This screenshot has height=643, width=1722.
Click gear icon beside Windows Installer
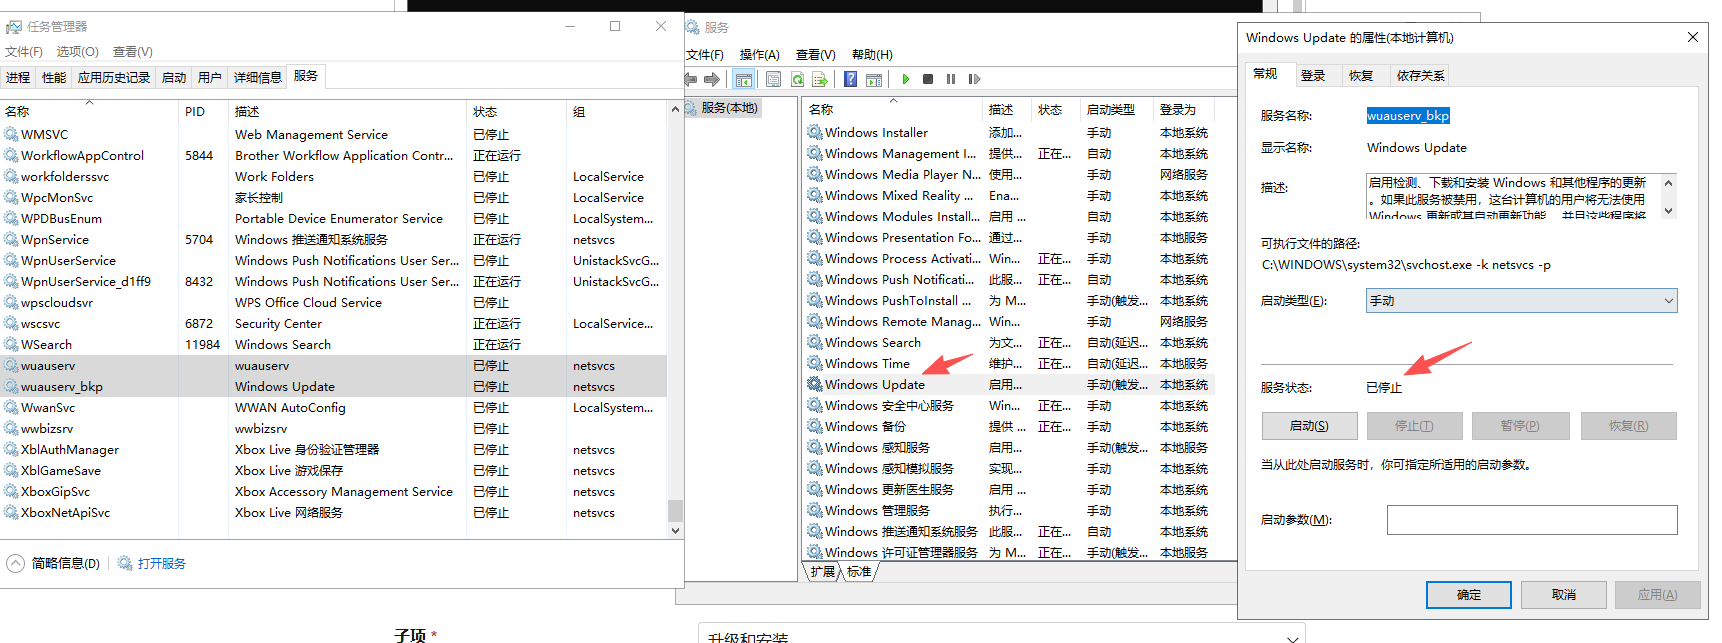815,132
